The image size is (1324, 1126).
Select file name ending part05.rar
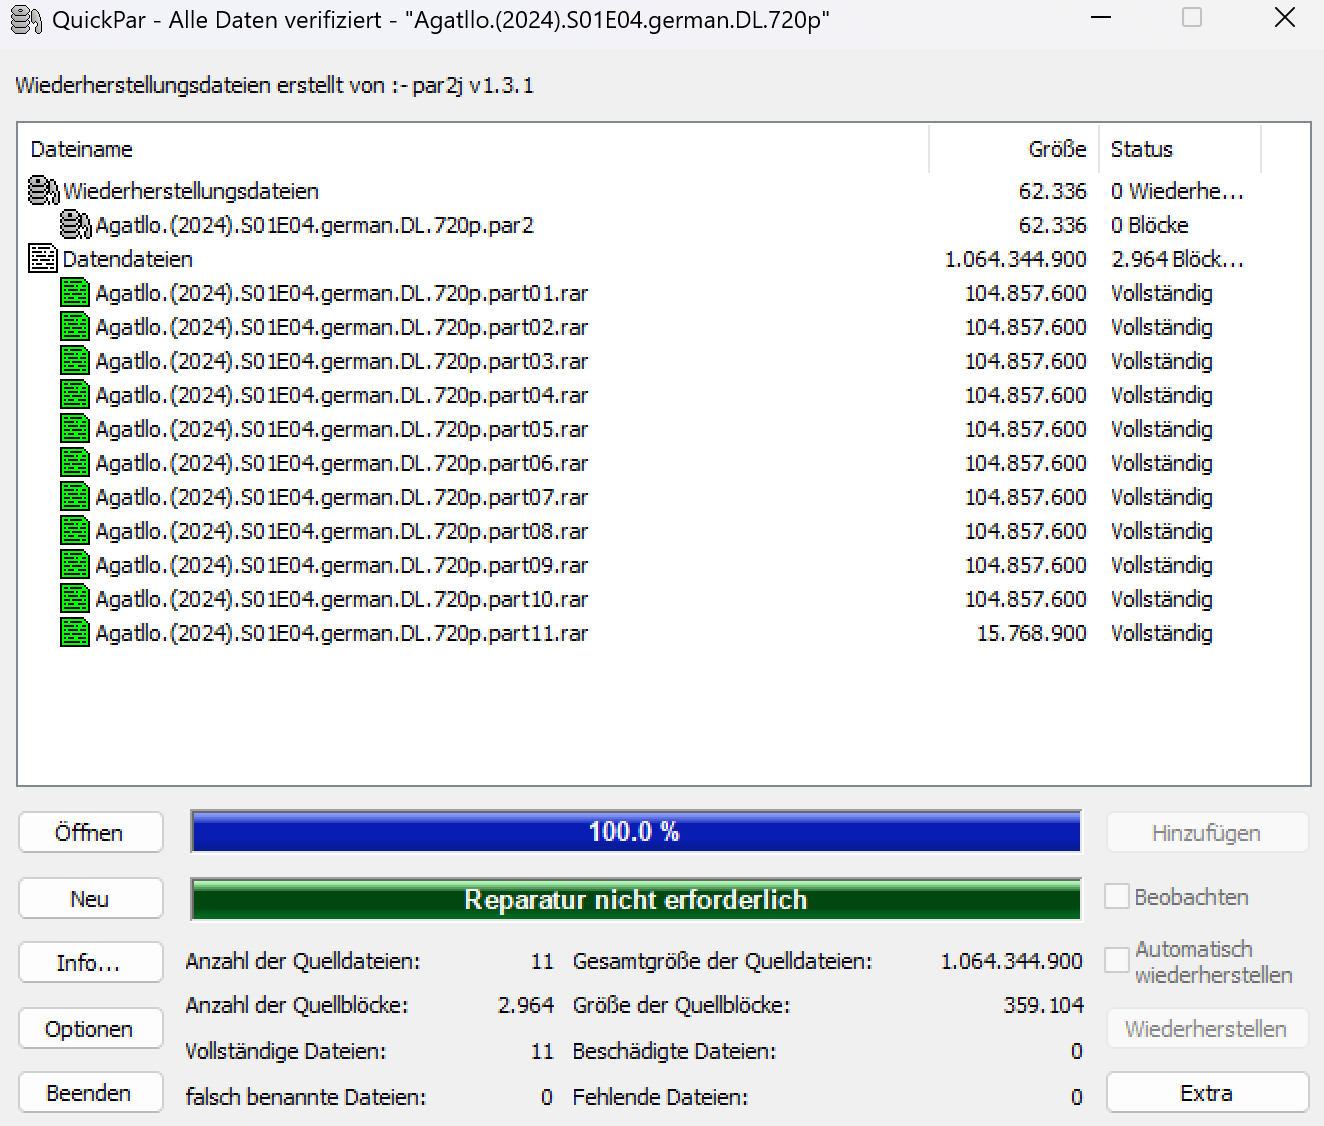[x=342, y=429]
